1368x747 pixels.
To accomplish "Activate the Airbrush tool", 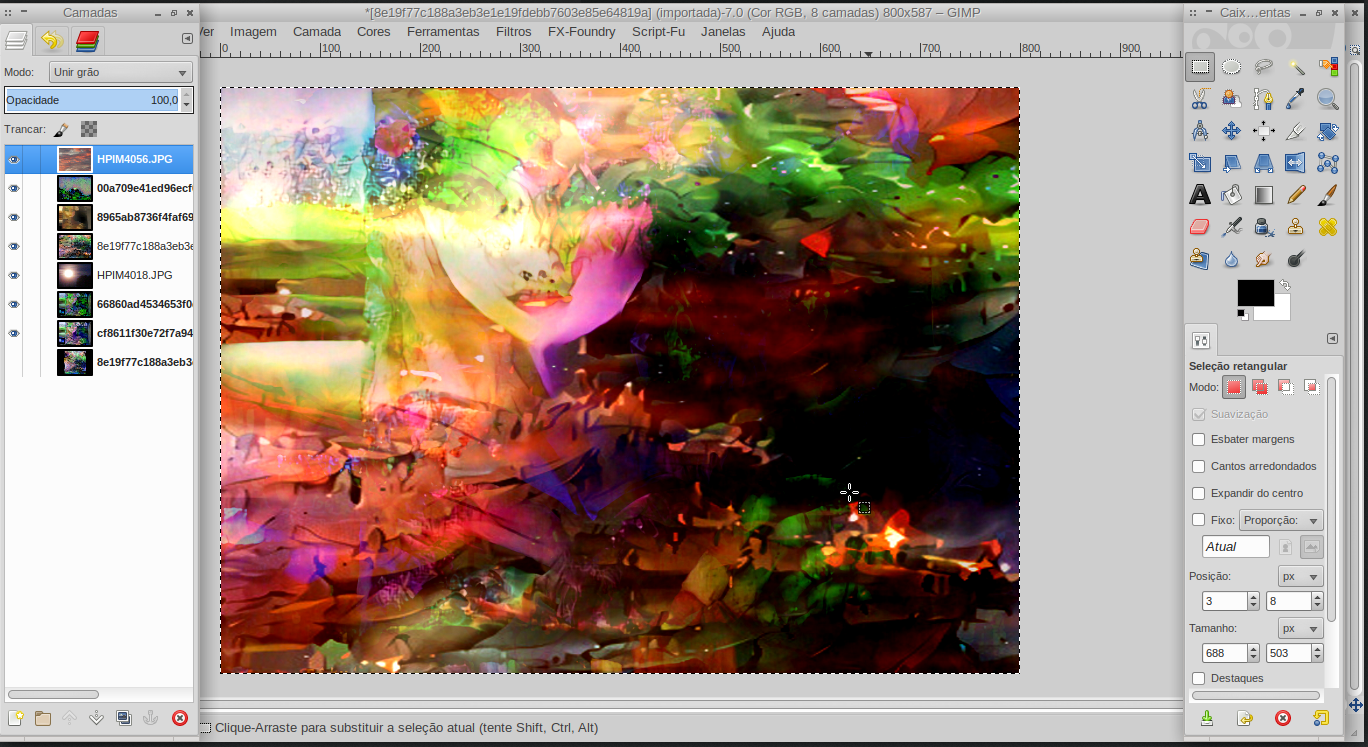I will [x=1232, y=227].
